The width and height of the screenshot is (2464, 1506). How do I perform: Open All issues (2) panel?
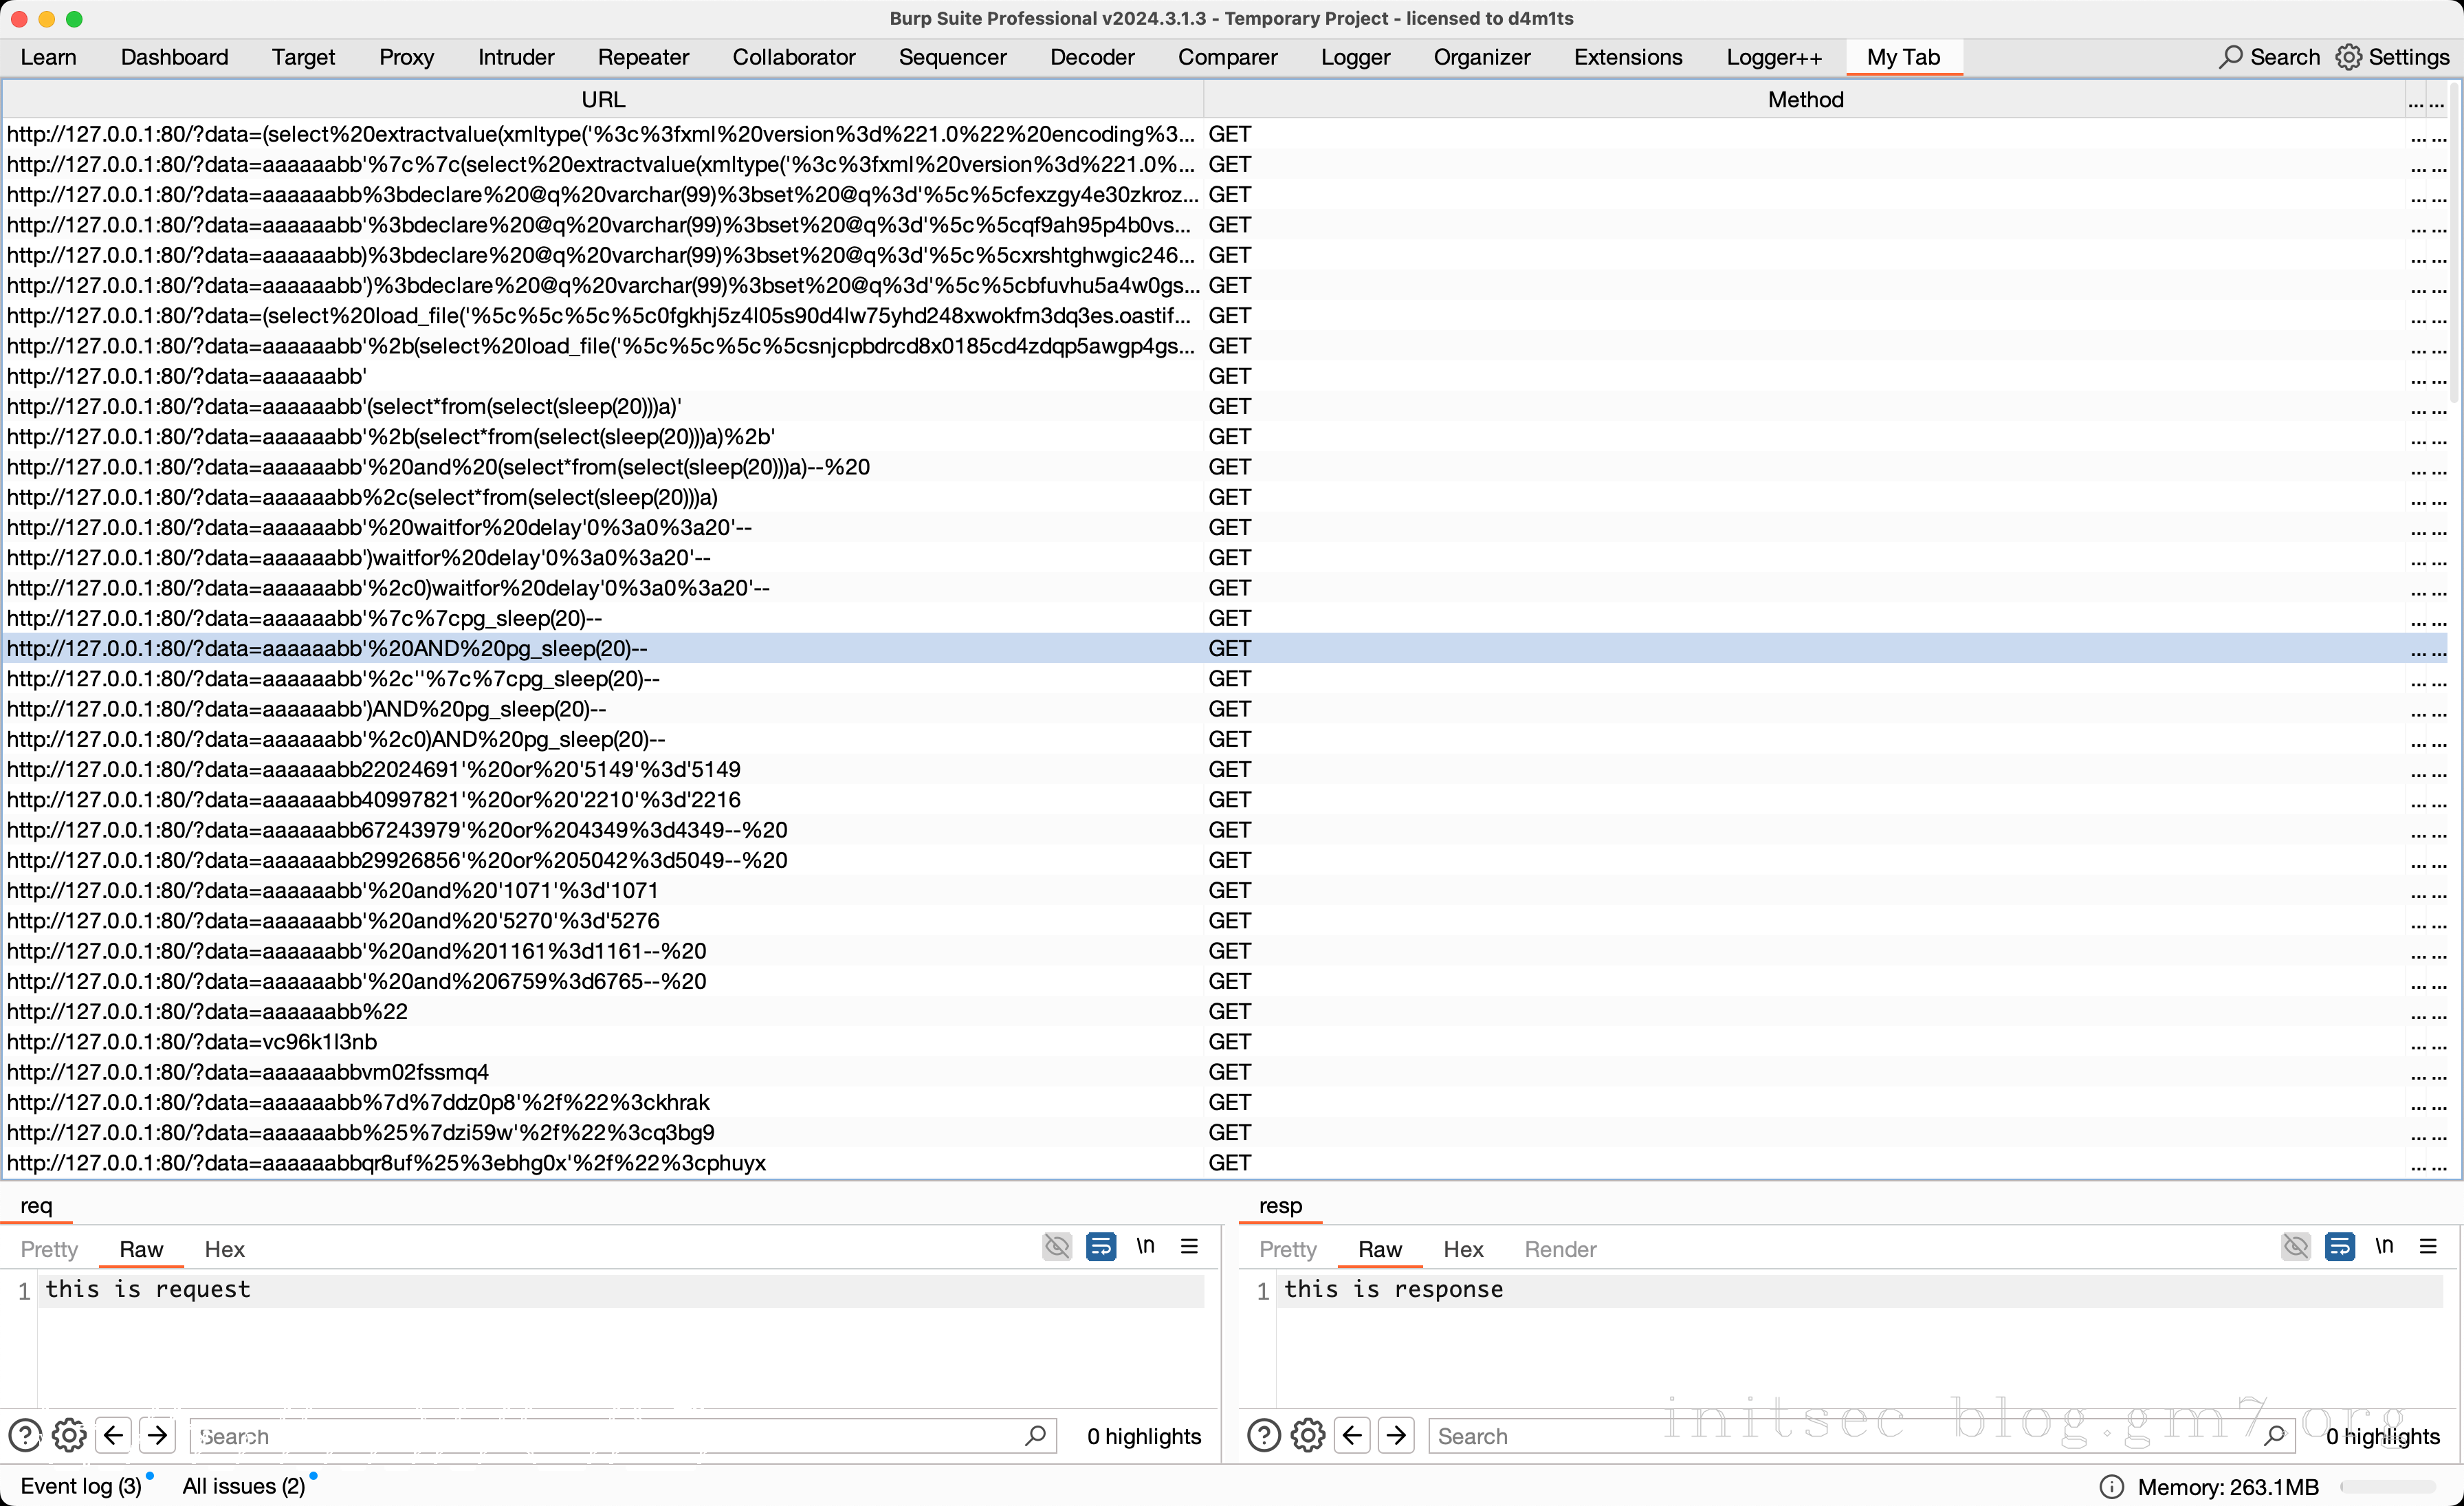(243, 1486)
